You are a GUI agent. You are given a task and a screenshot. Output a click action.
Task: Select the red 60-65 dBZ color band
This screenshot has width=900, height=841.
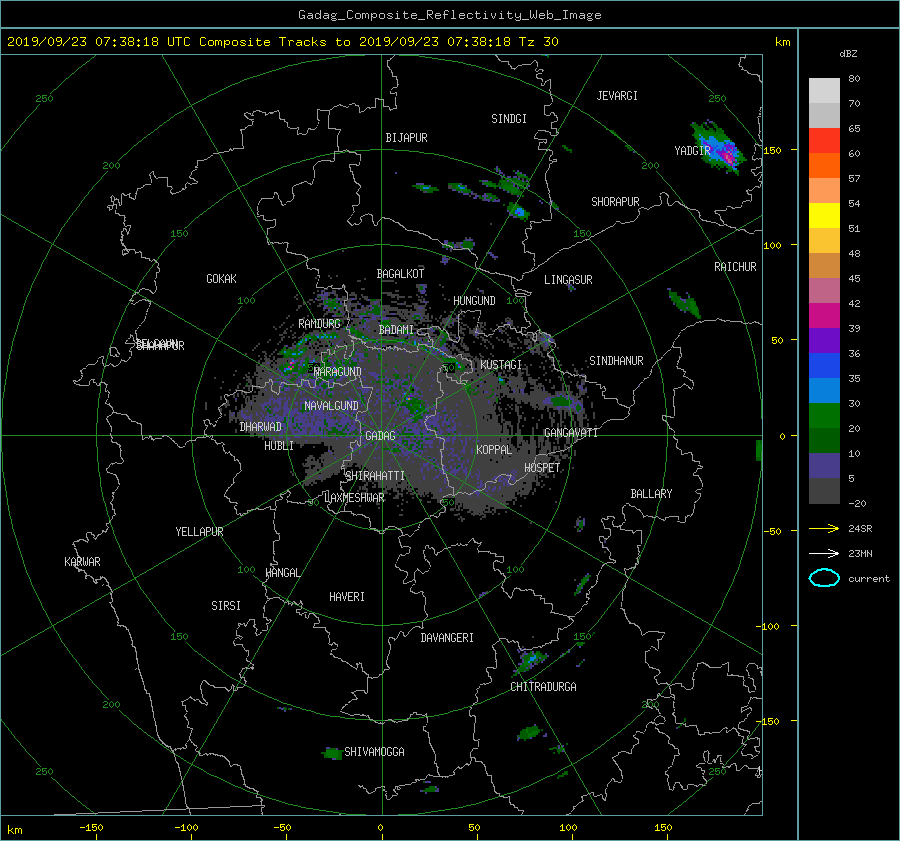(x=824, y=141)
